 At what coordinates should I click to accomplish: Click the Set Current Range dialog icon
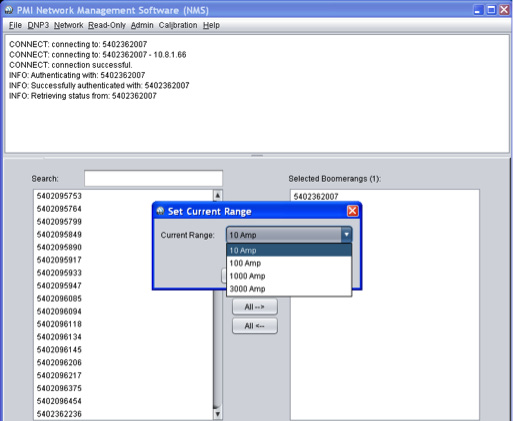pos(160,211)
